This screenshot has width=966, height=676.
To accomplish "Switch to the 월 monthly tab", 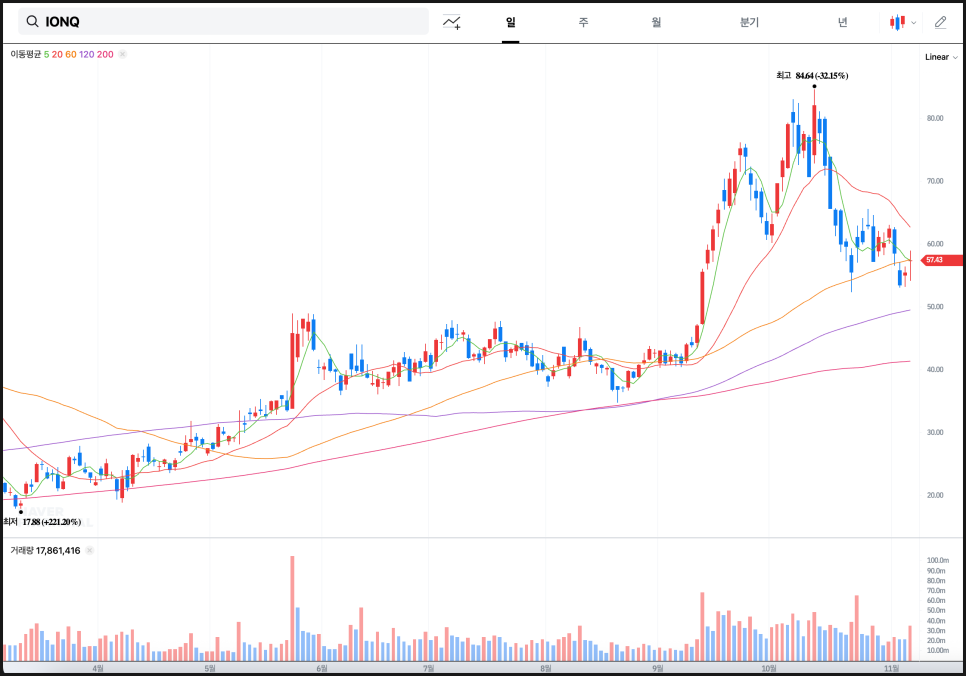I will (x=656, y=22).
